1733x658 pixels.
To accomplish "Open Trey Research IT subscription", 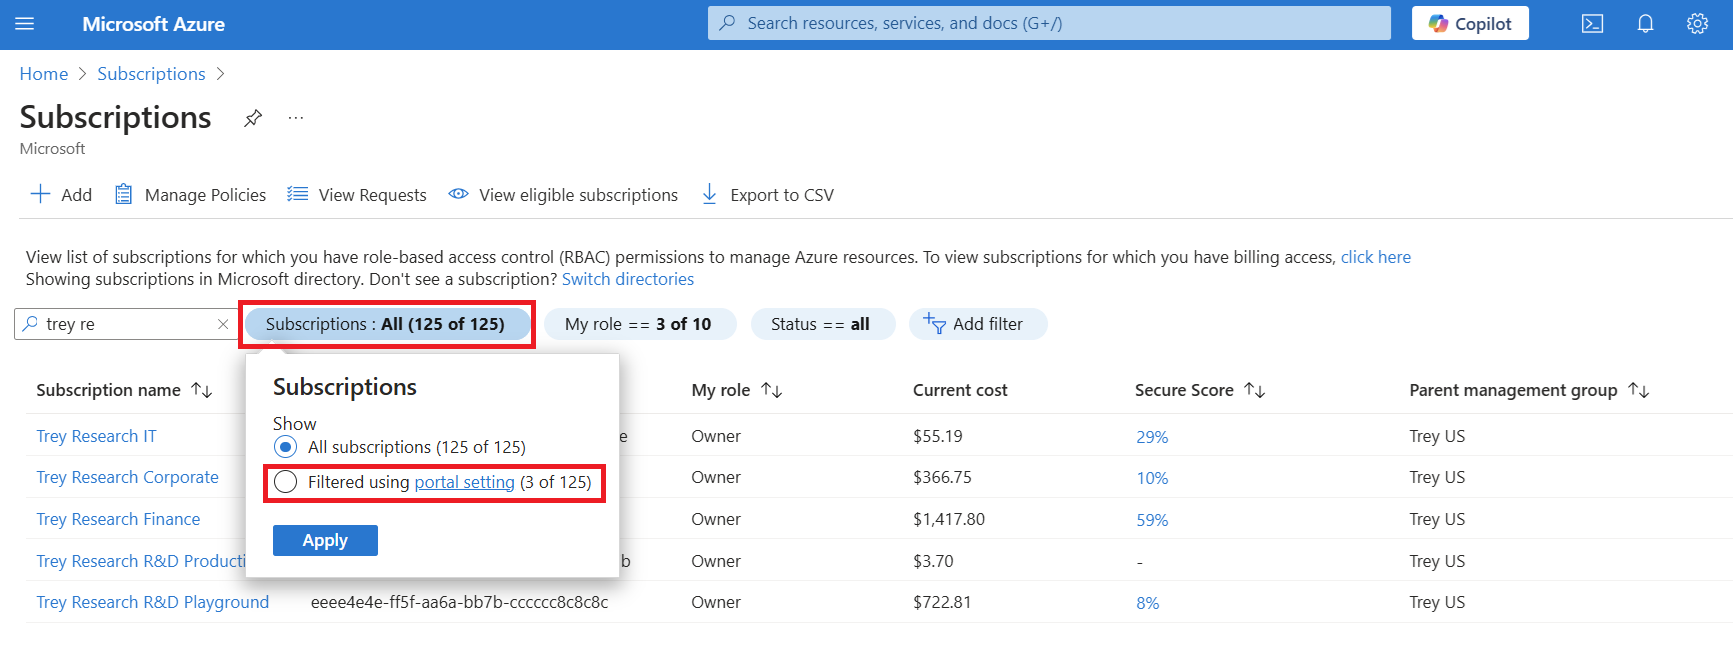I will click(96, 436).
